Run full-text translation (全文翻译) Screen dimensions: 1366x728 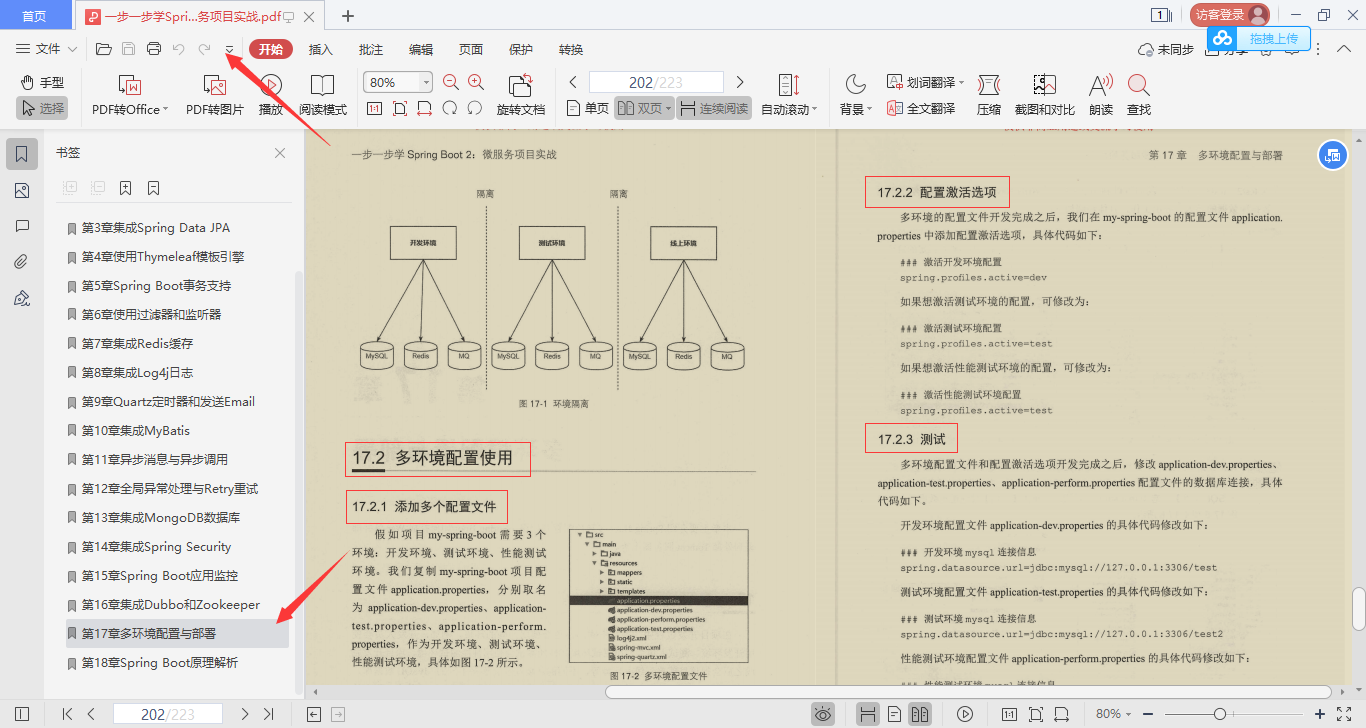[x=921, y=108]
